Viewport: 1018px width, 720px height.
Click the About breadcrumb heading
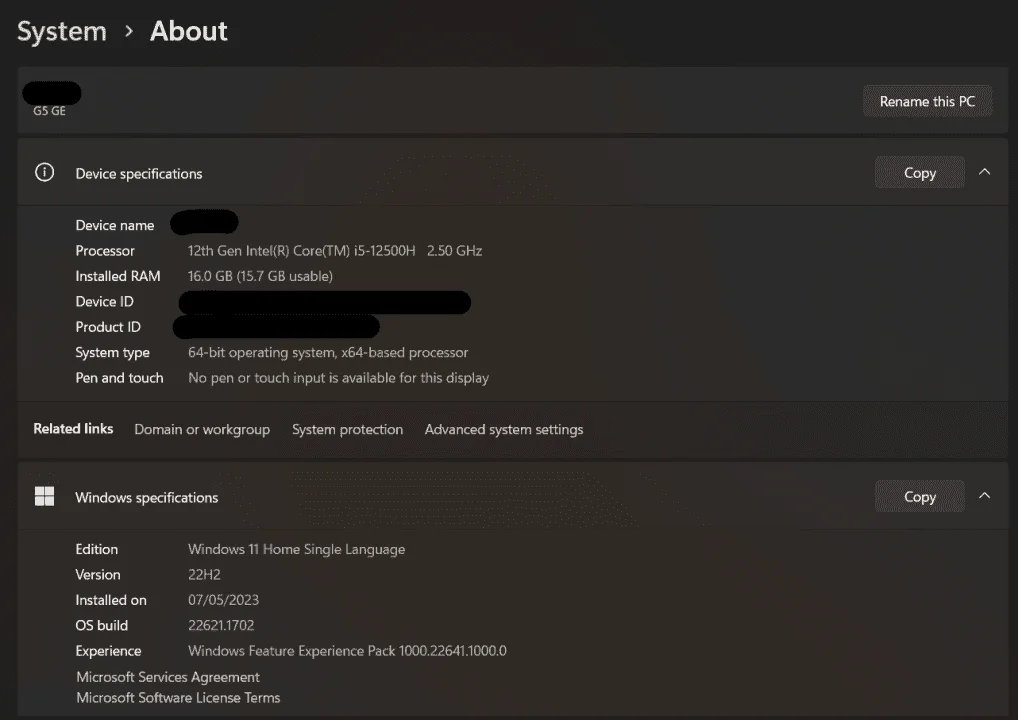188,31
